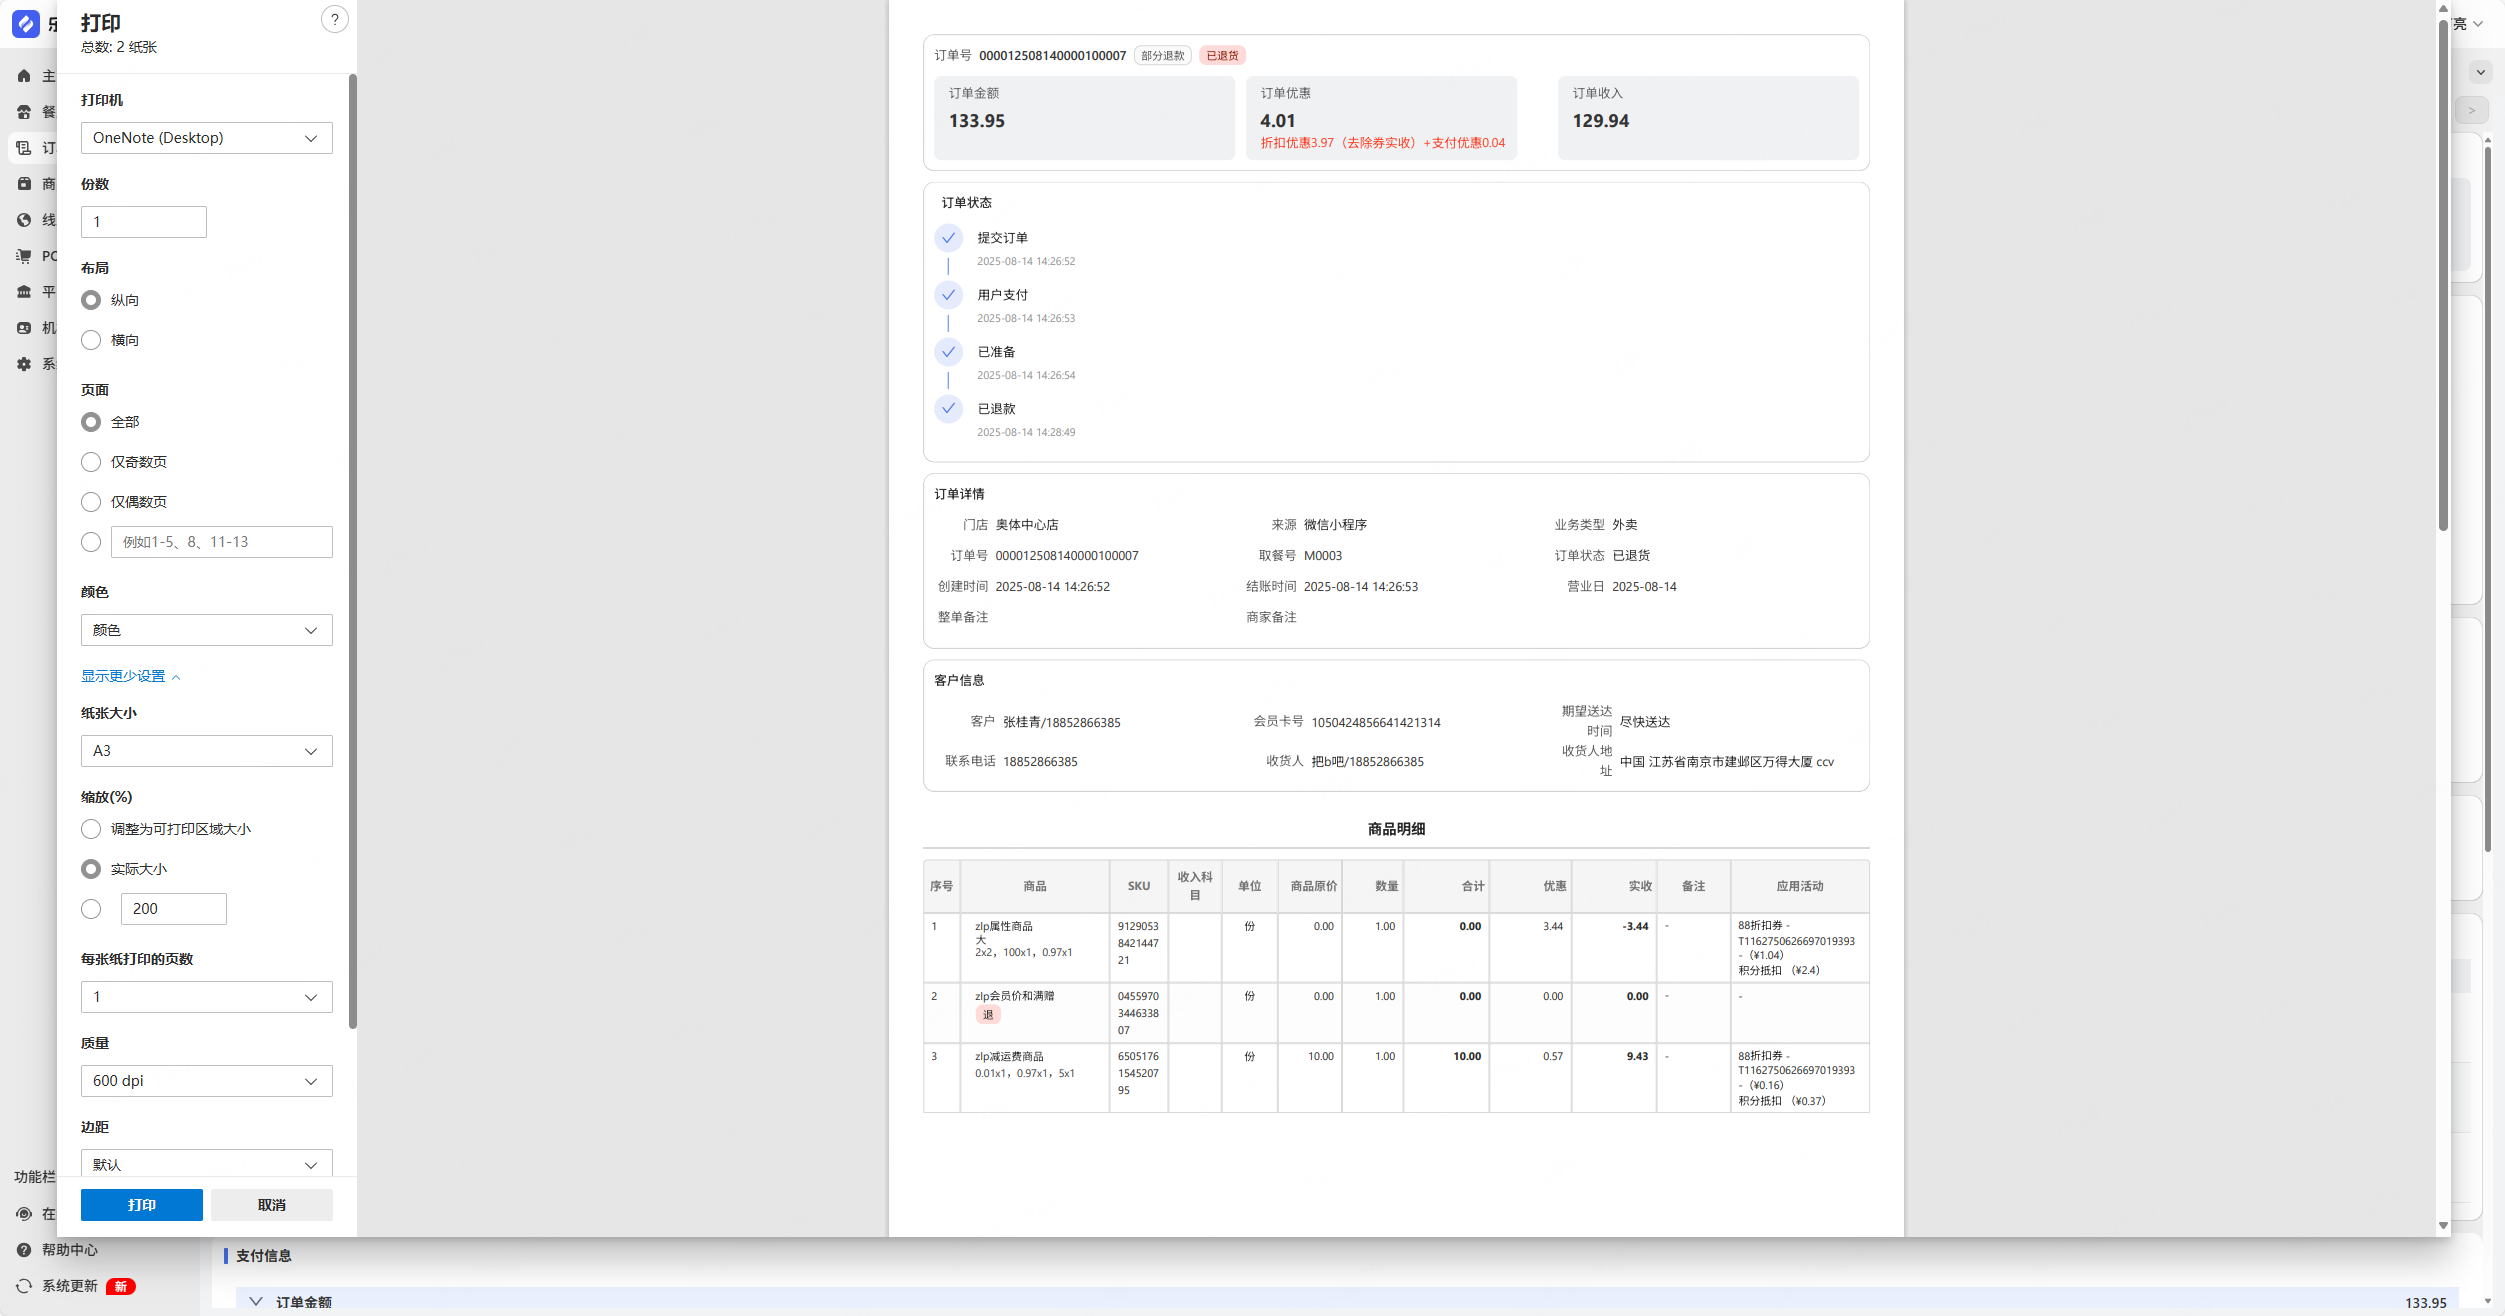Open the printer dropdown showing OneNote (Desktop)
The height and width of the screenshot is (1316, 2505).
point(206,138)
